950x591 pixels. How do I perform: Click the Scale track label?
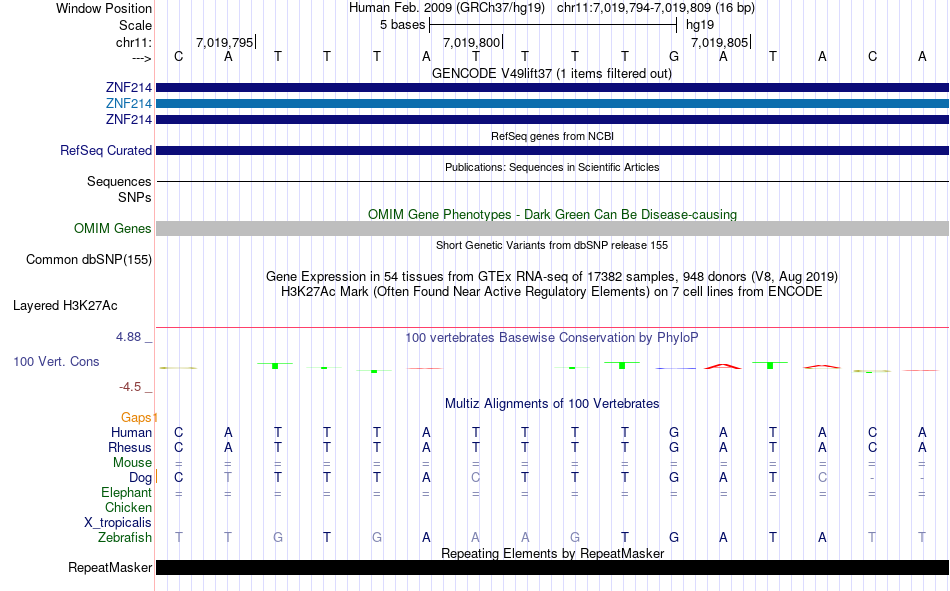click(135, 25)
